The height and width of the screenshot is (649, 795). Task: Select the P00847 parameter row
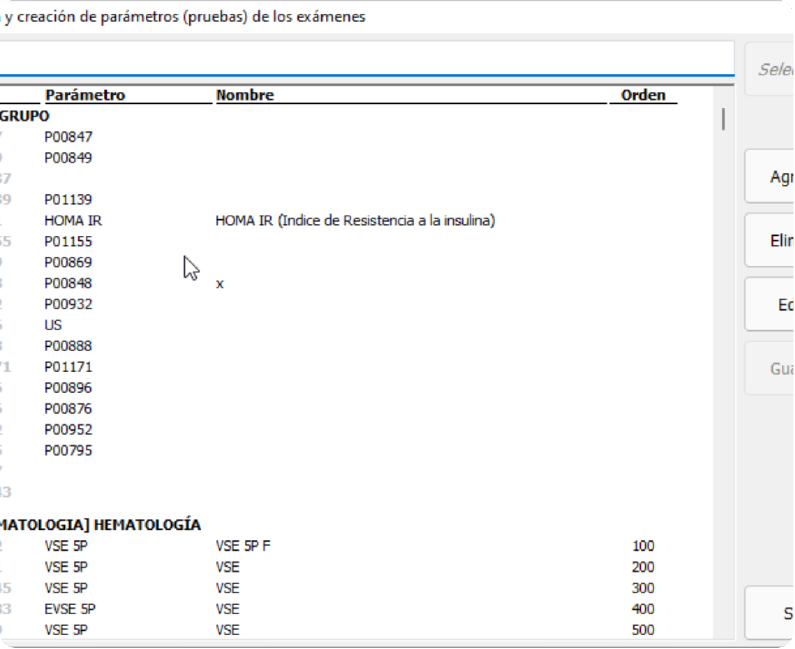(68, 137)
